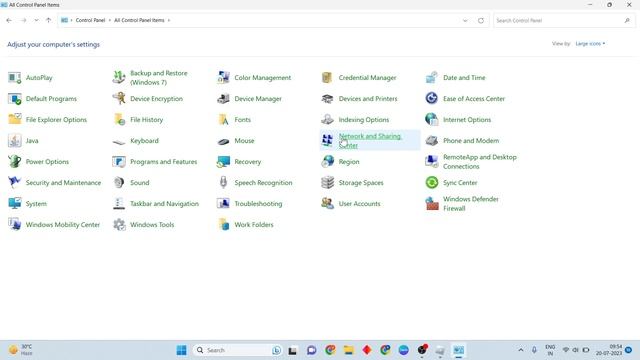640x360 pixels.
Task: Open the recent locations dropdown arrow
Action: tap(36, 20)
